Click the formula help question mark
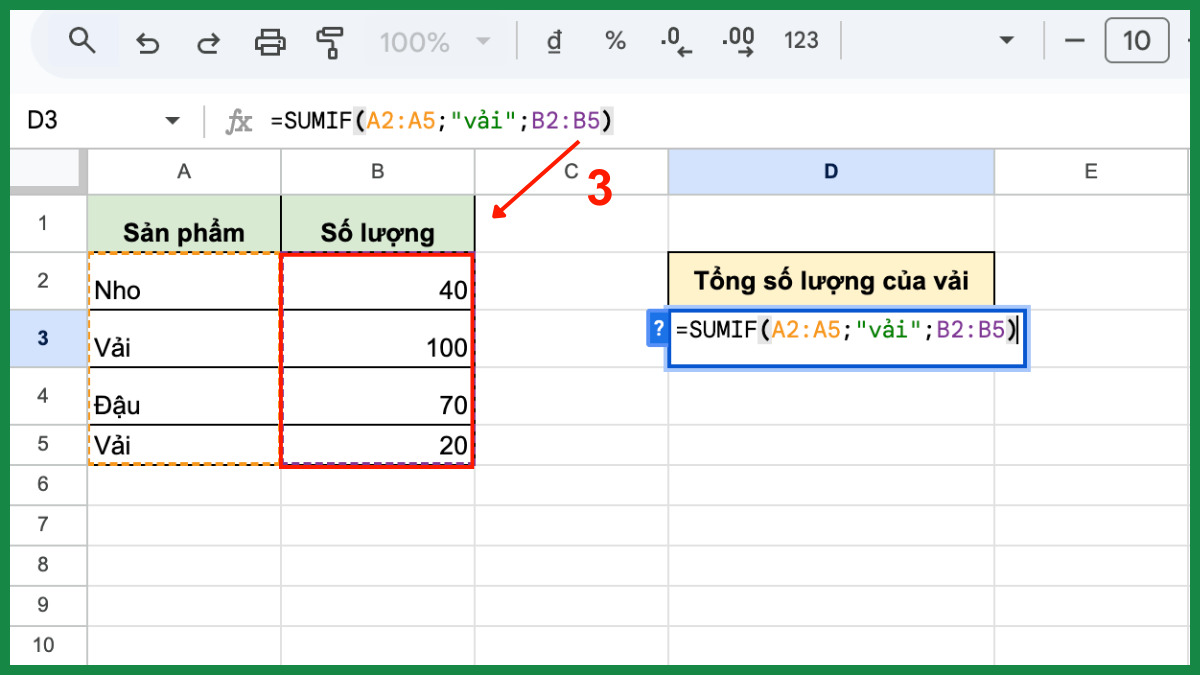 [x=658, y=329]
